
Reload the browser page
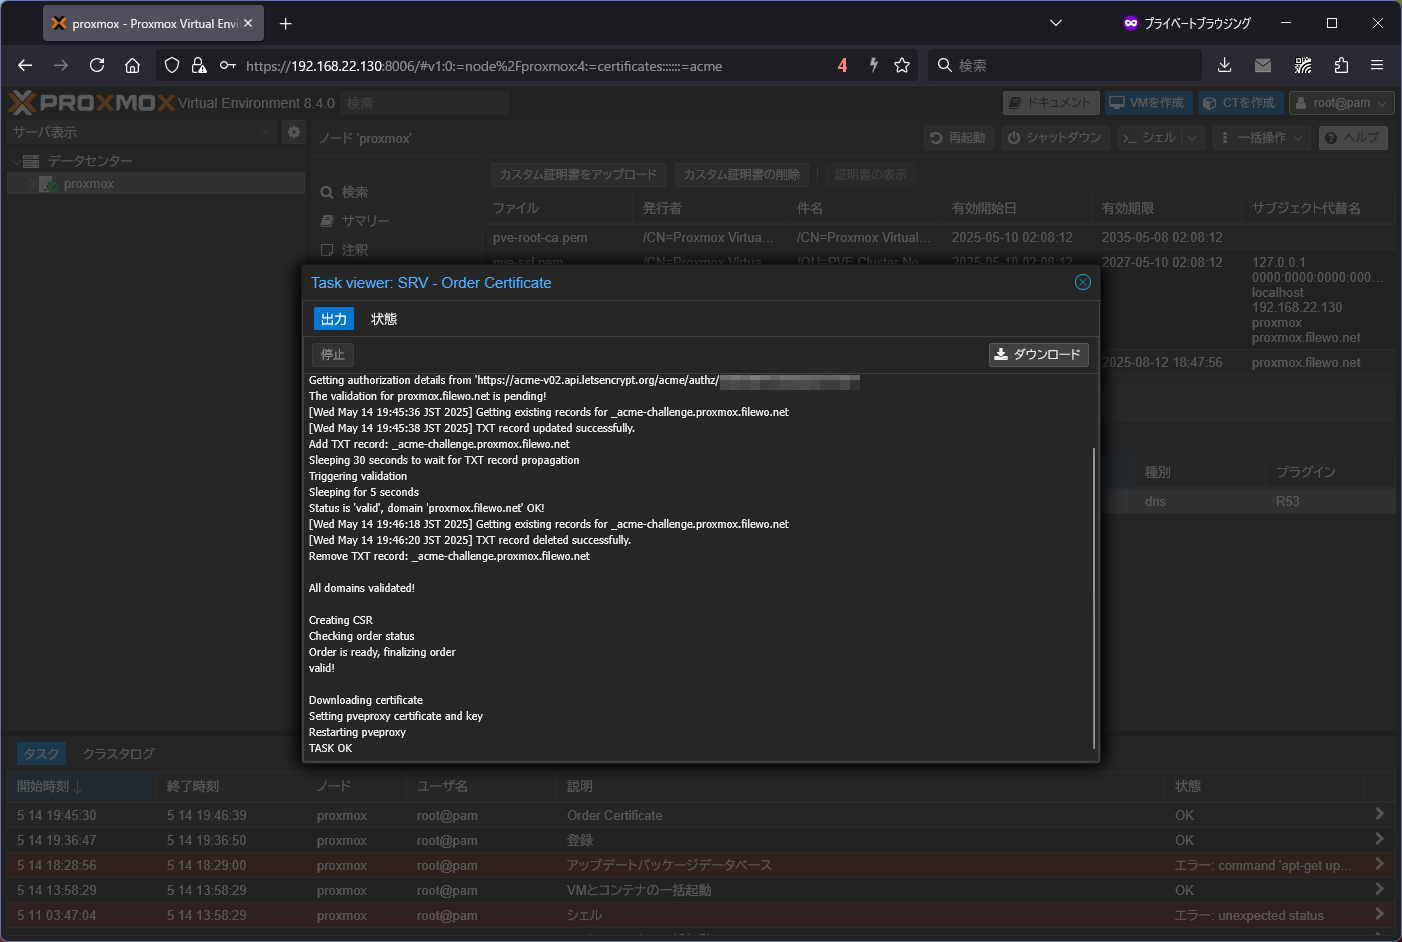97,65
